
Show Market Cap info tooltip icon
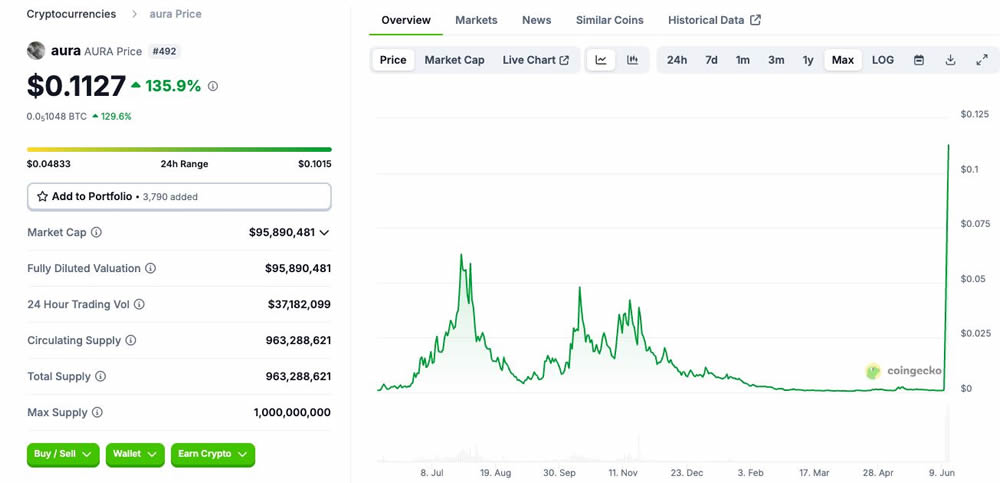[96, 232]
